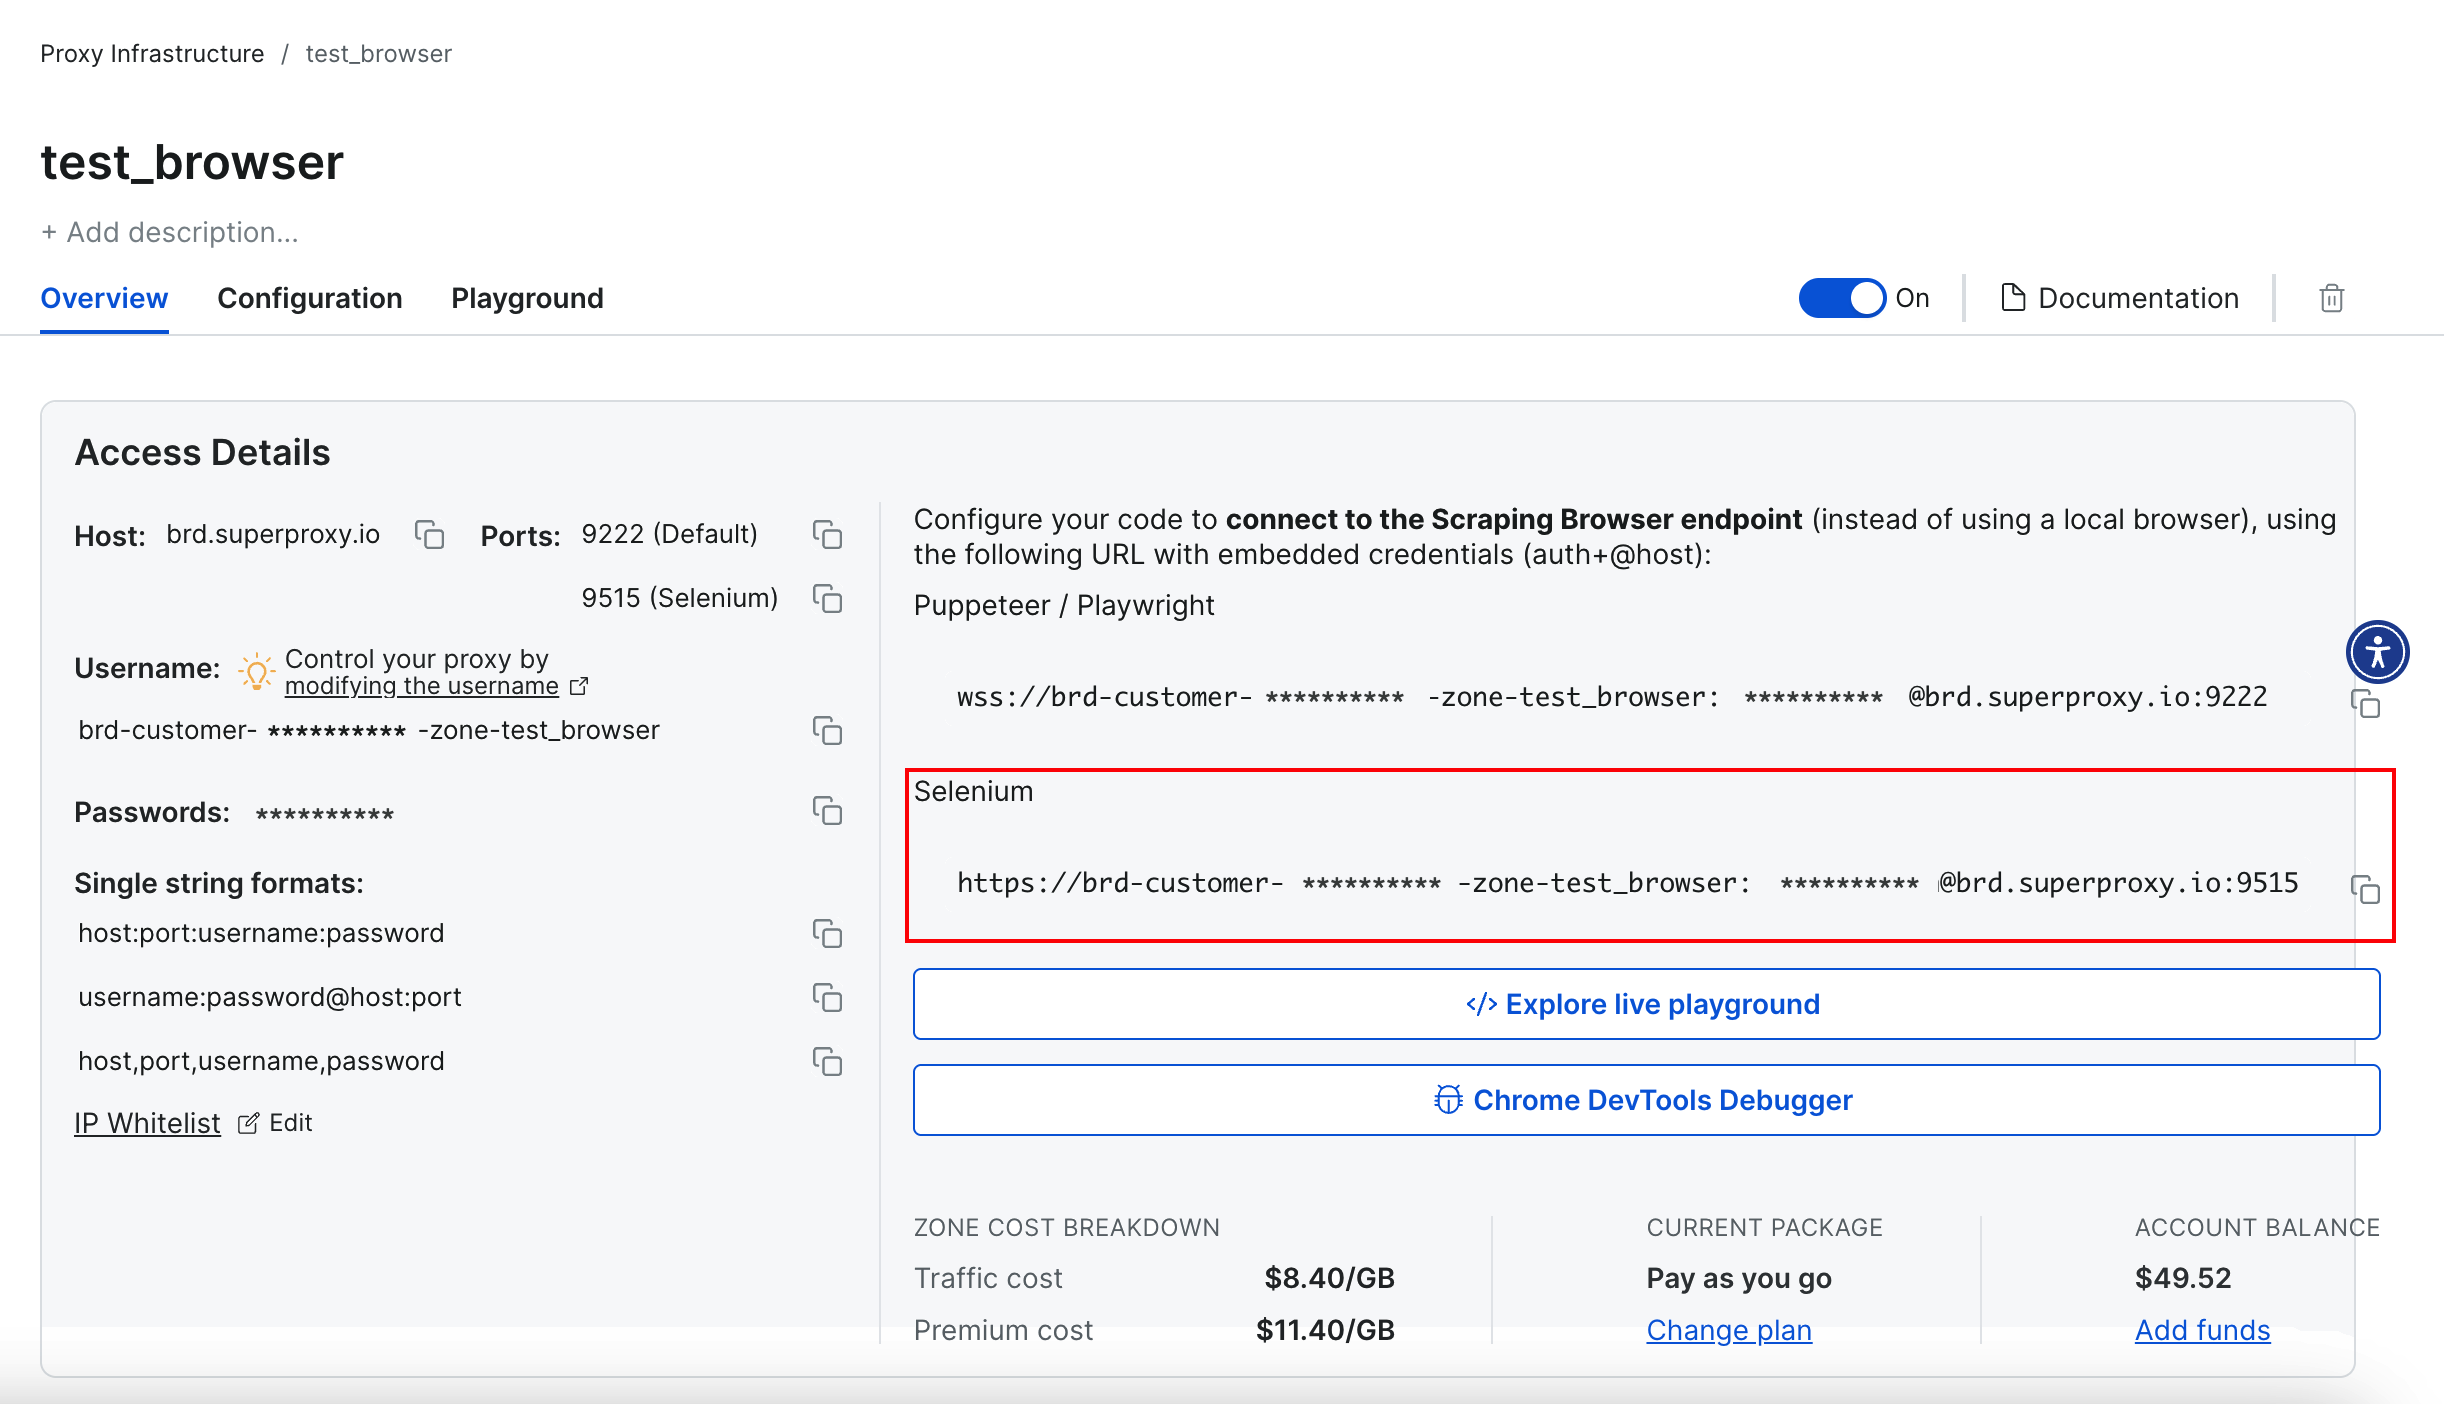Click the ZONE COST BREAKDOWN heading

coord(1066,1227)
